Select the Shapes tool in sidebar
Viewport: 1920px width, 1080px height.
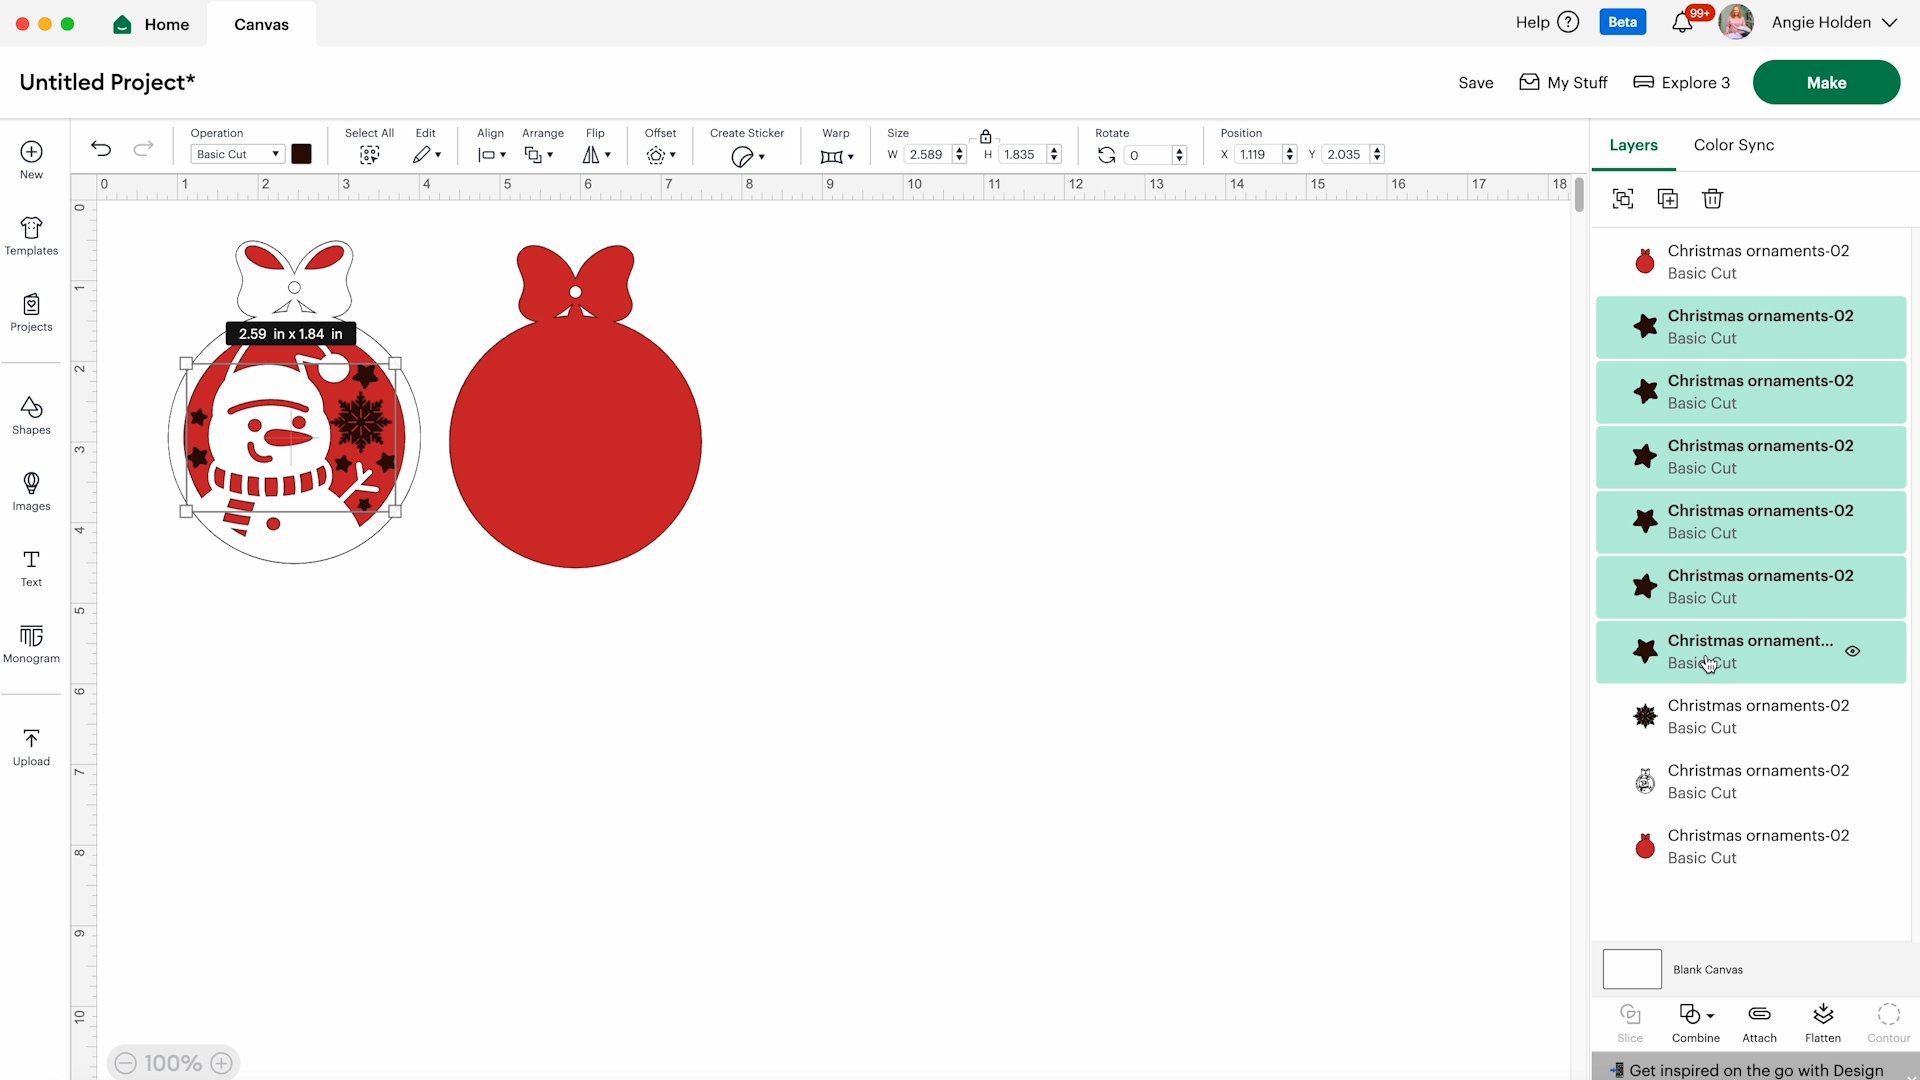pos(29,414)
